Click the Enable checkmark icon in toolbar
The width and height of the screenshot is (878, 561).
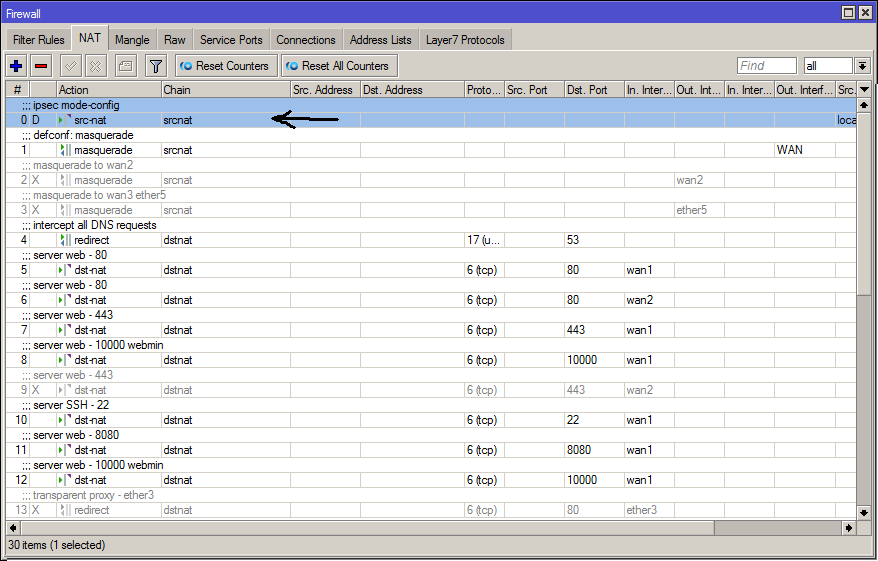pos(71,66)
